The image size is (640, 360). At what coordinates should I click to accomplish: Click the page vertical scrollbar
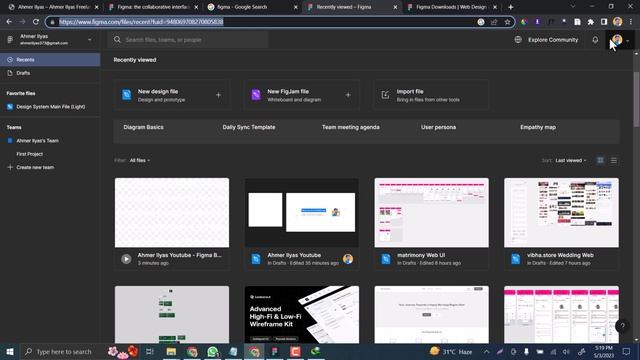pyautogui.click(x=636, y=99)
